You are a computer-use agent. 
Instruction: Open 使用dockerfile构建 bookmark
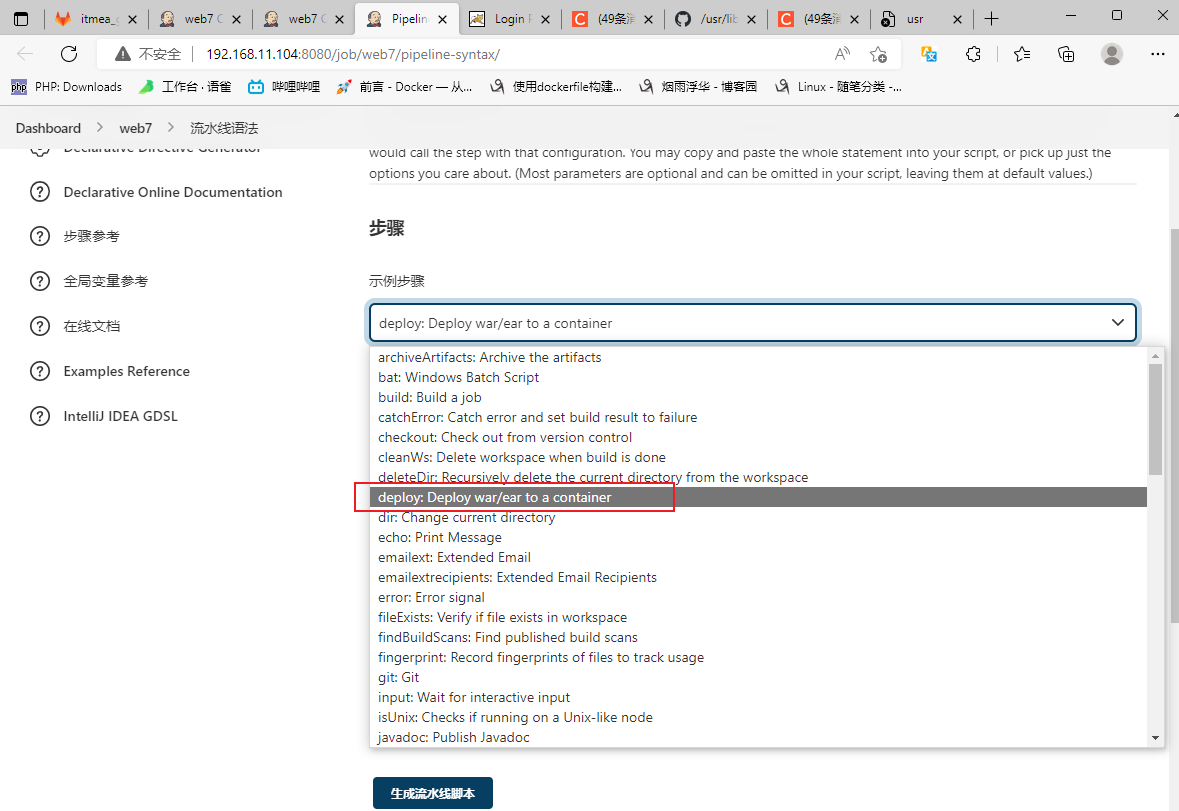556,87
